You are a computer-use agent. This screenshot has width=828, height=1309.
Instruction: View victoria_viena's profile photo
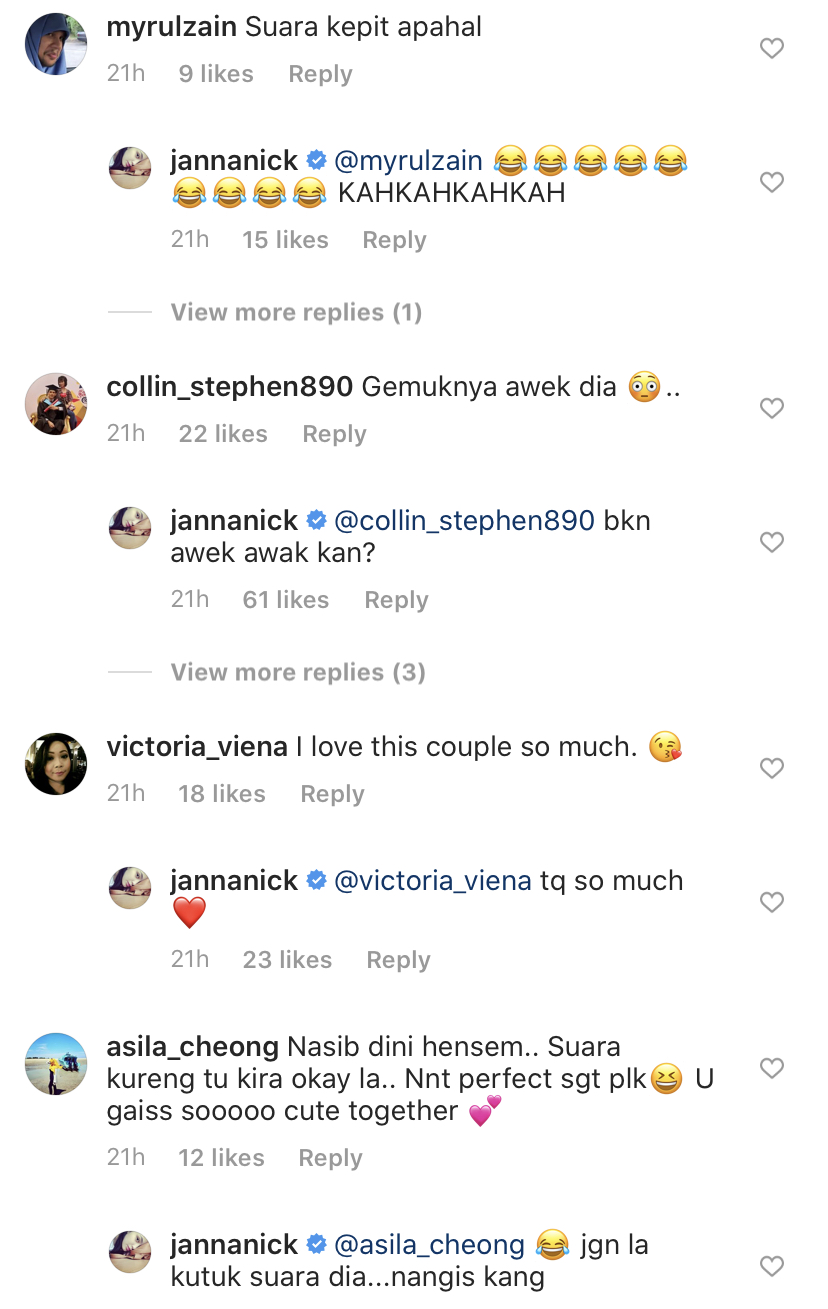[55, 764]
